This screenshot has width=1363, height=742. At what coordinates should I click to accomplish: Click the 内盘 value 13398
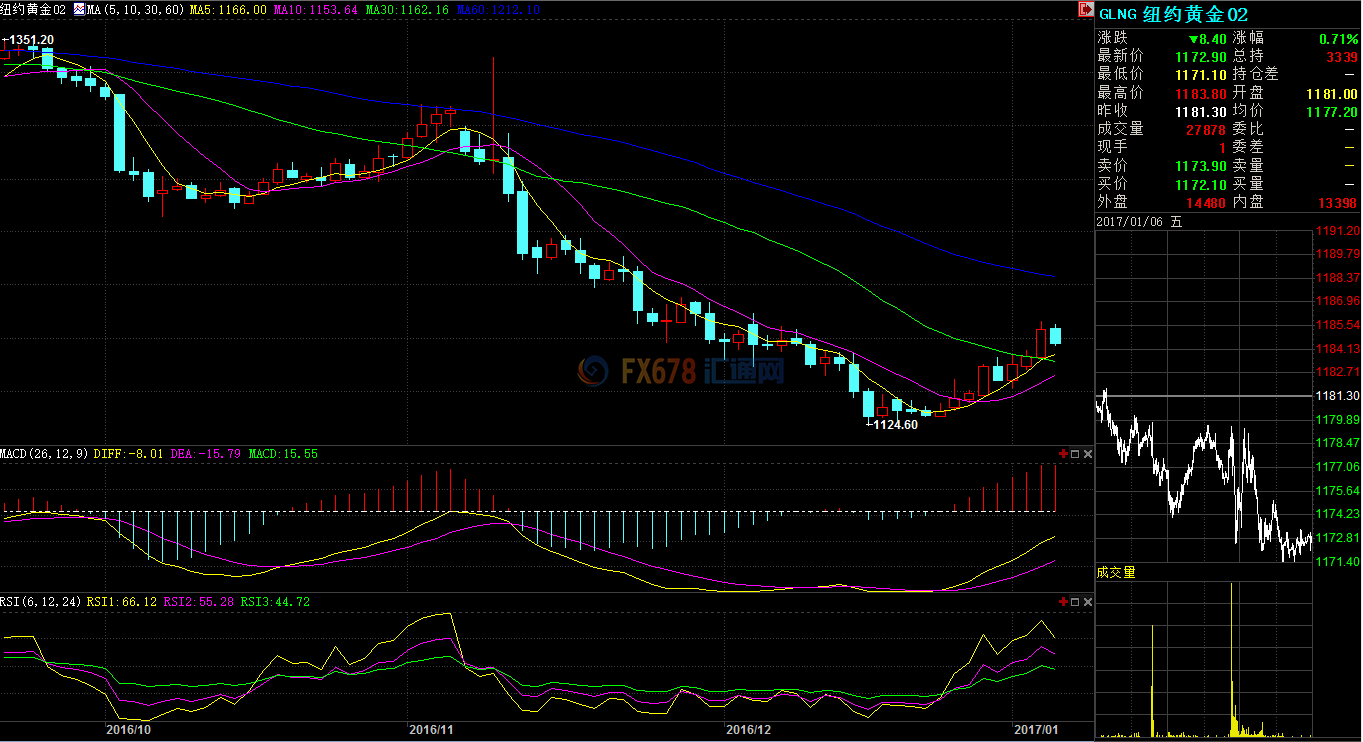point(1338,202)
